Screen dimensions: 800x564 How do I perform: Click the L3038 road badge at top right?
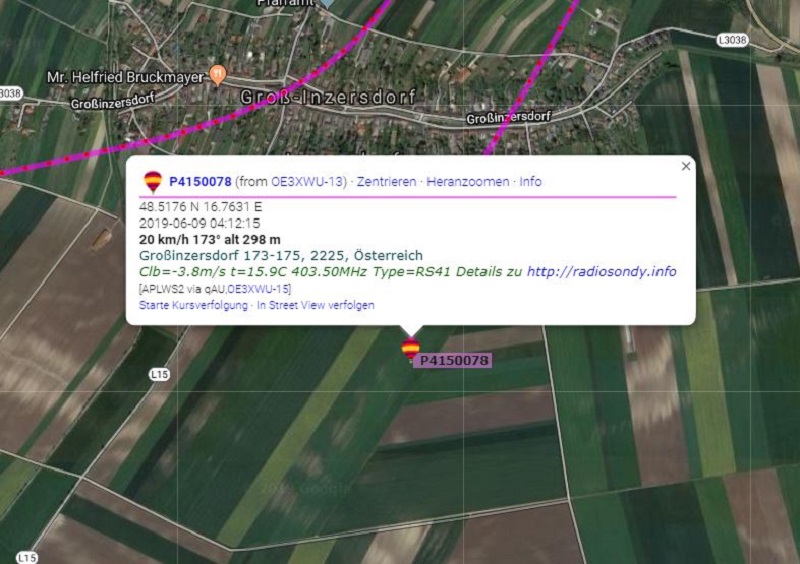(x=732, y=40)
